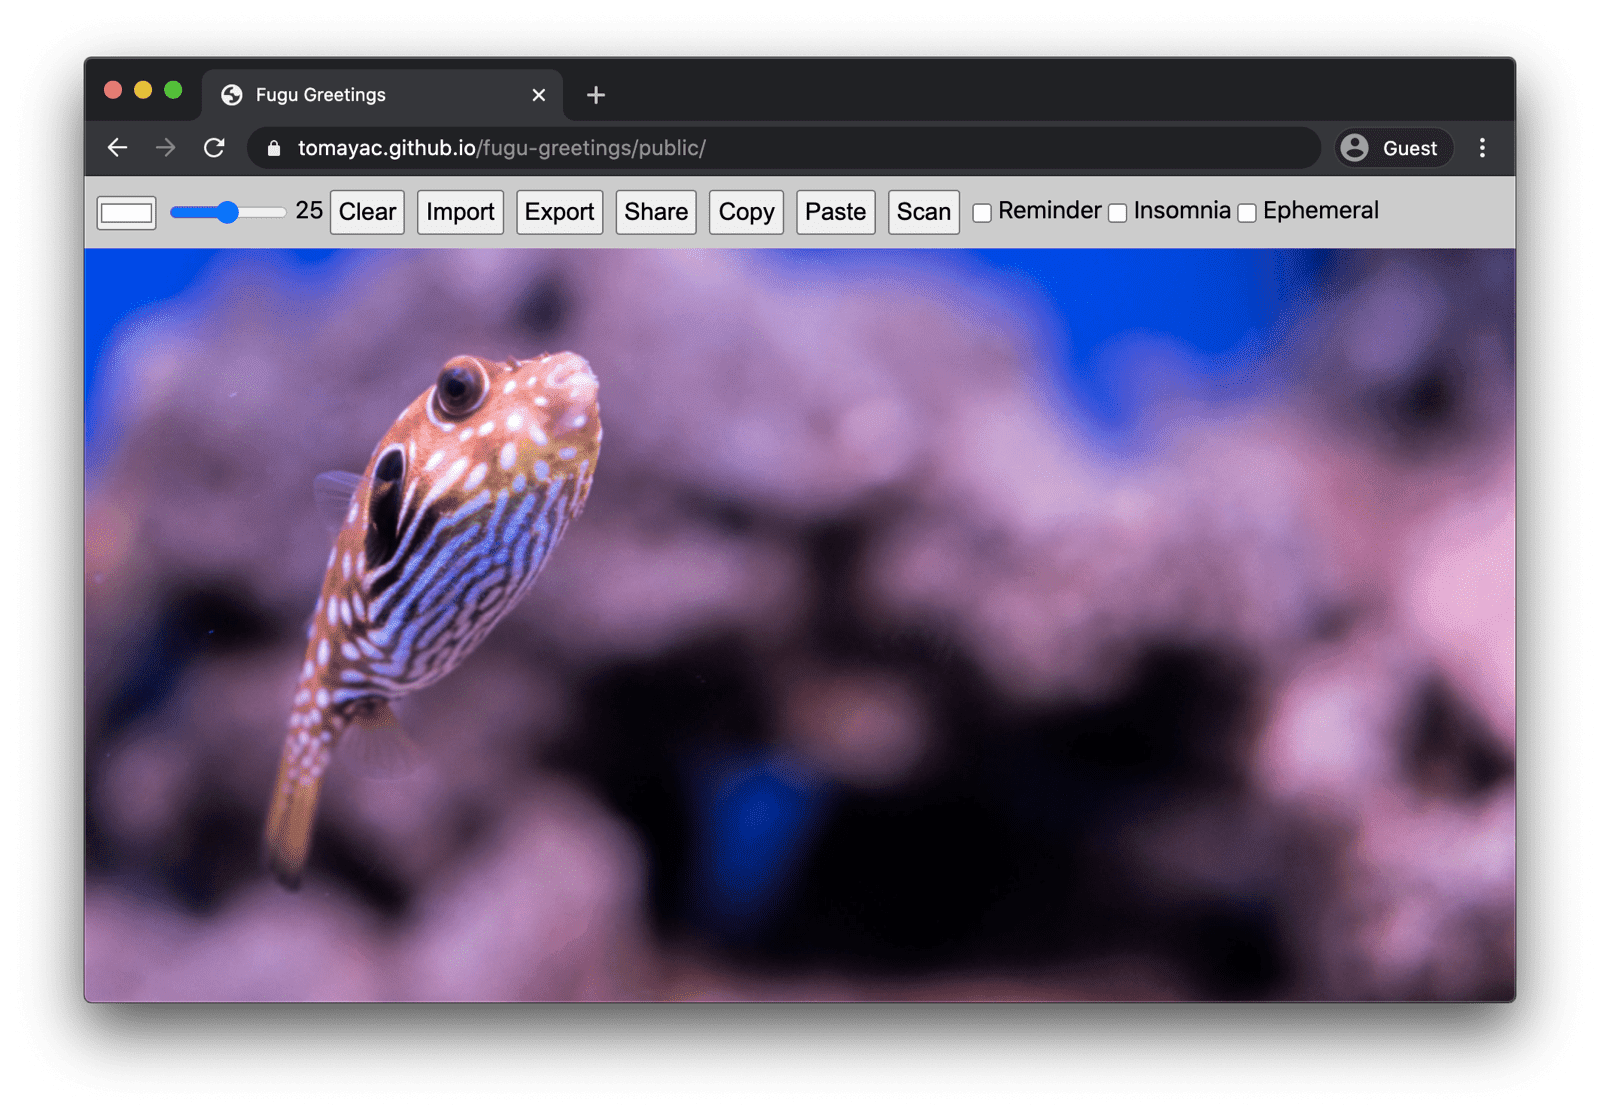Enable the Ephemeral checkbox

pyautogui.click(x=1246, y=212)
